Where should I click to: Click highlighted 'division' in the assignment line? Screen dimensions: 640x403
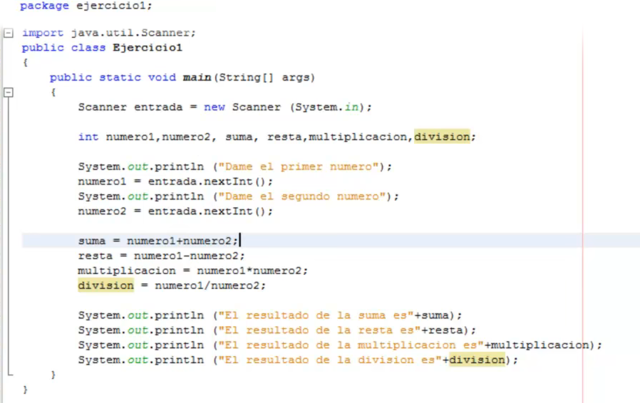(106, 285)
